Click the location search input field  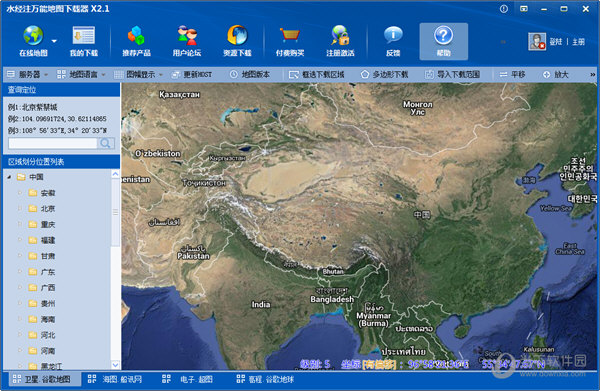point(53,143)
